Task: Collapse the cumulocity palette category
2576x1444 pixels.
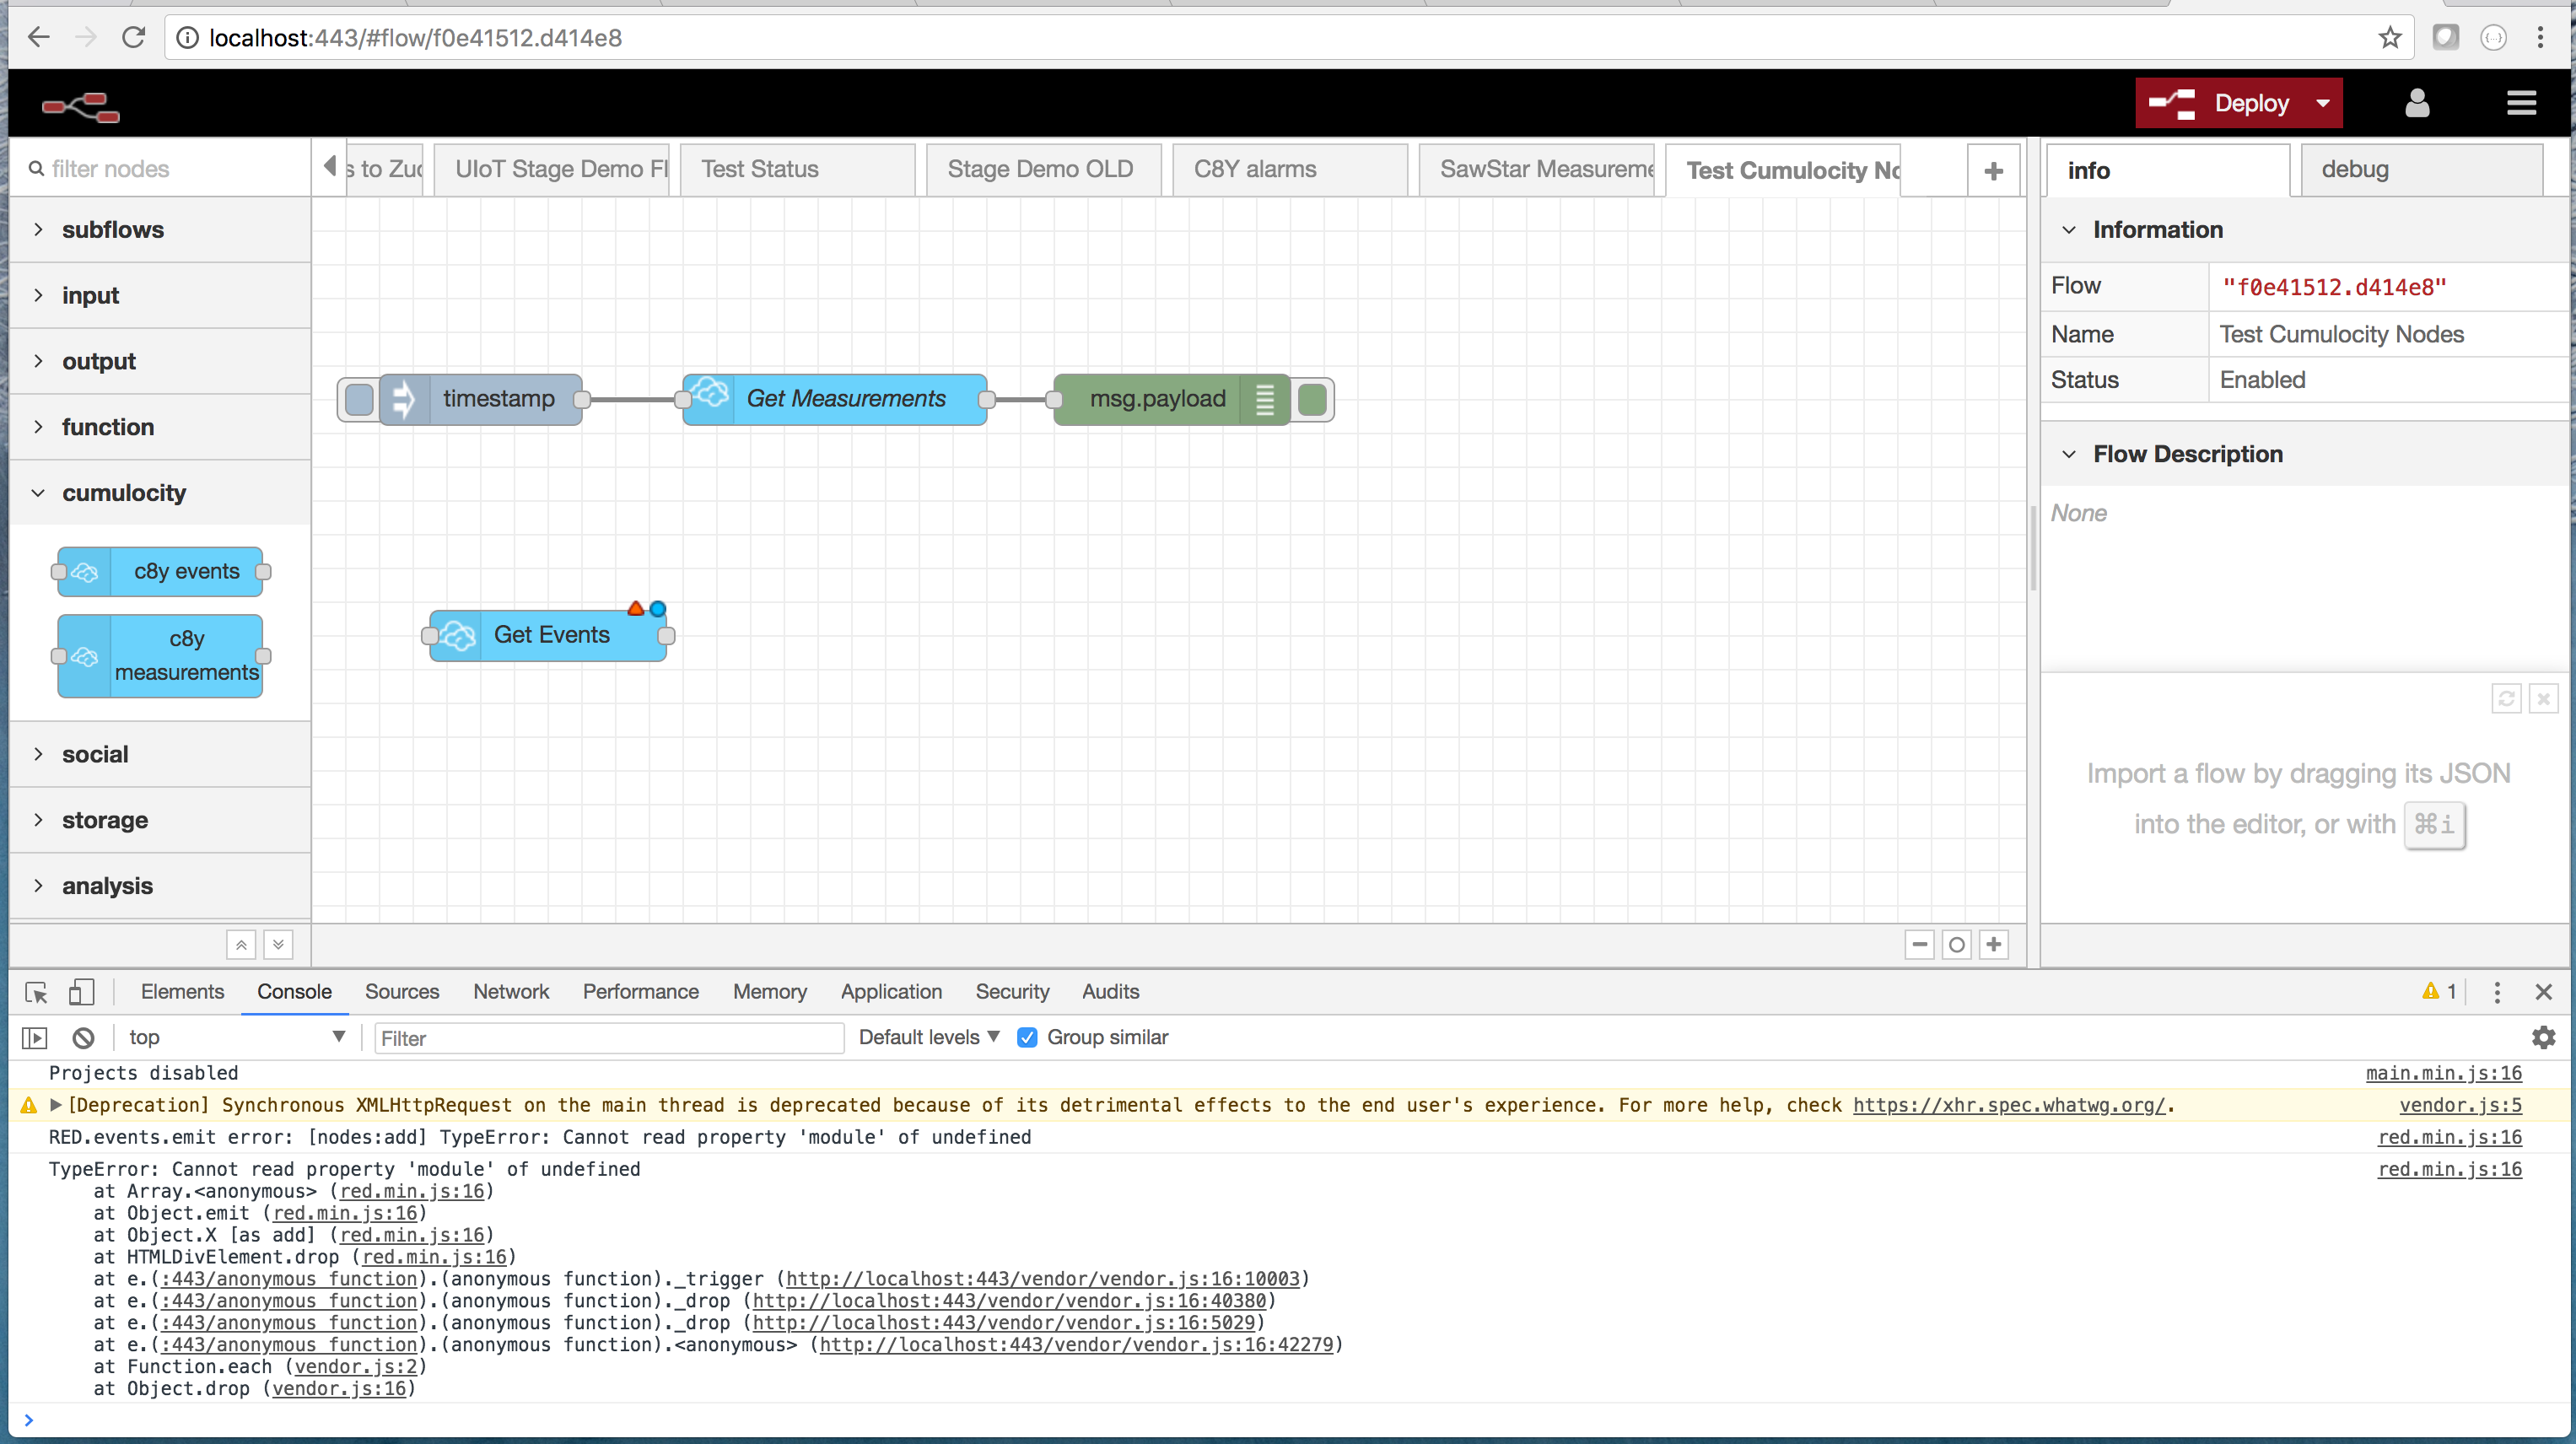Action: (123, 493)
